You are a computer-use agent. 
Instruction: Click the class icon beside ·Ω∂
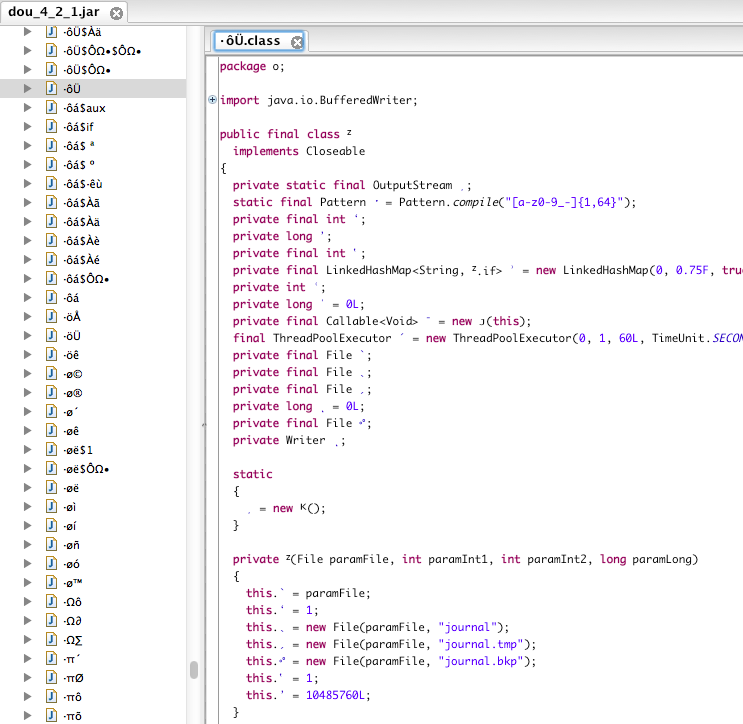[x=51, y=621]
